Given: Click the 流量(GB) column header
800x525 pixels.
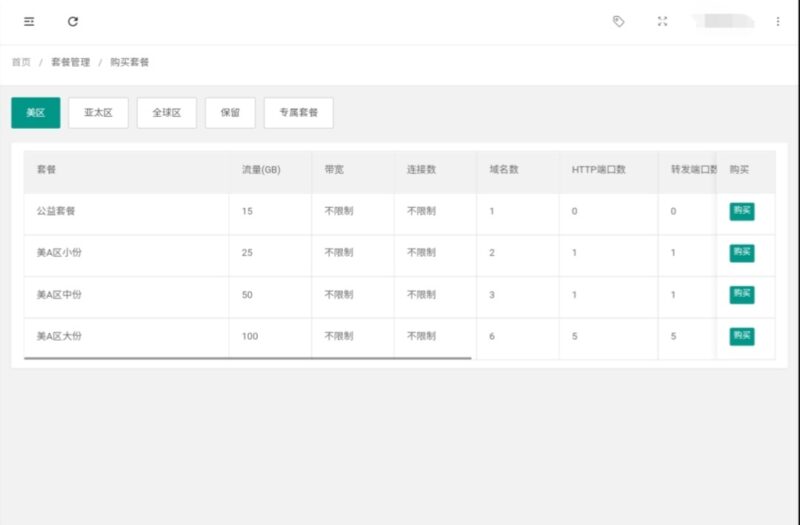Looking at the screenshot, I should [261, 170].
